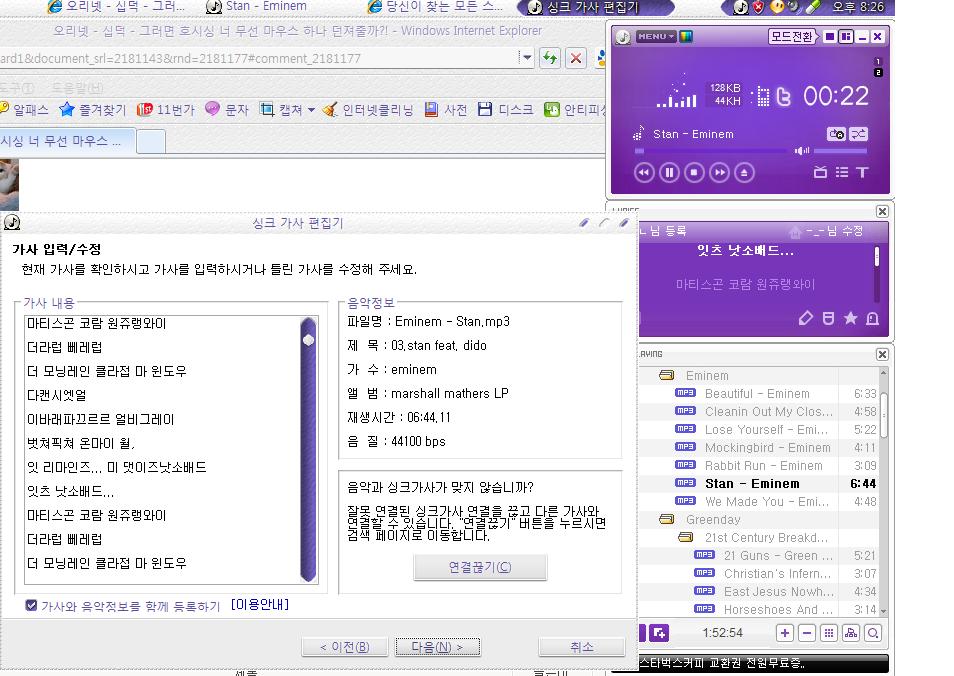Select skin preset 1 in player
The image size is (954, 676).
[x=877, y=61]
